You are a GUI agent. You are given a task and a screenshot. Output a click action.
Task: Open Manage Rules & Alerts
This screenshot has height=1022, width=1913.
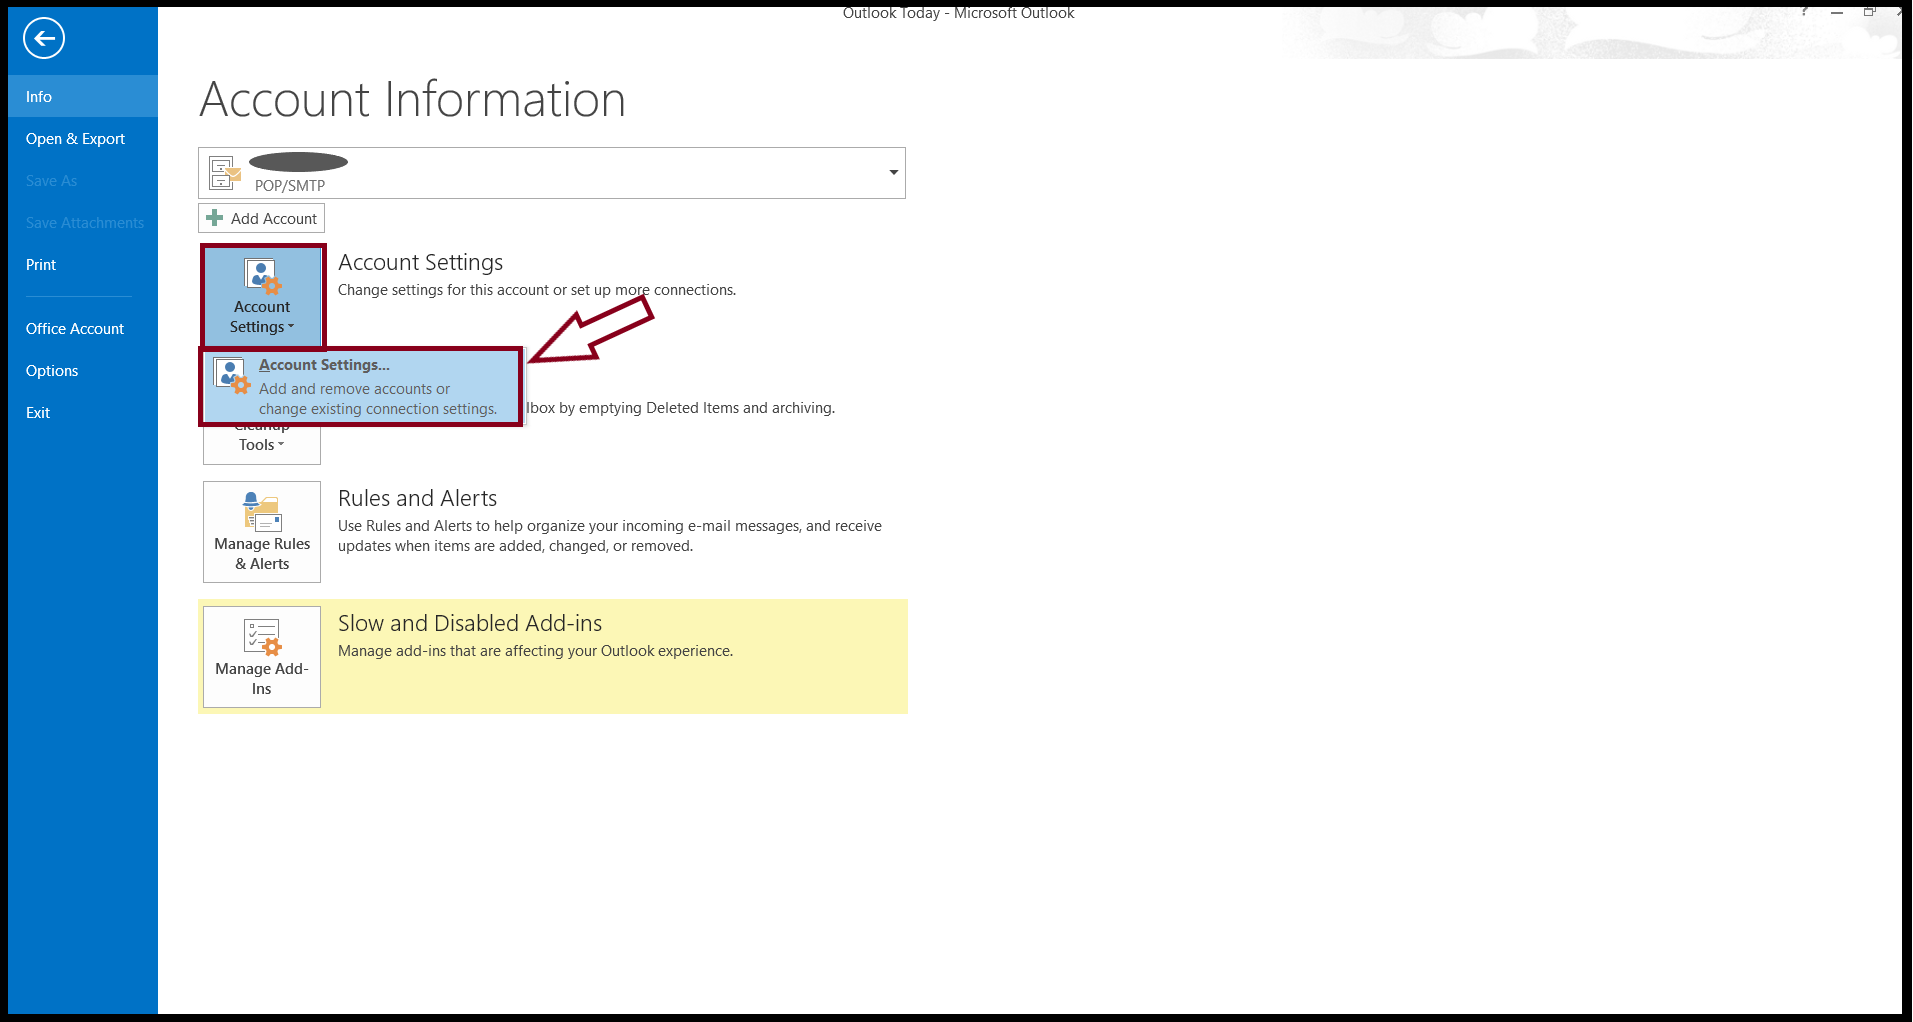pyautogui.click(x=262, y=532)
